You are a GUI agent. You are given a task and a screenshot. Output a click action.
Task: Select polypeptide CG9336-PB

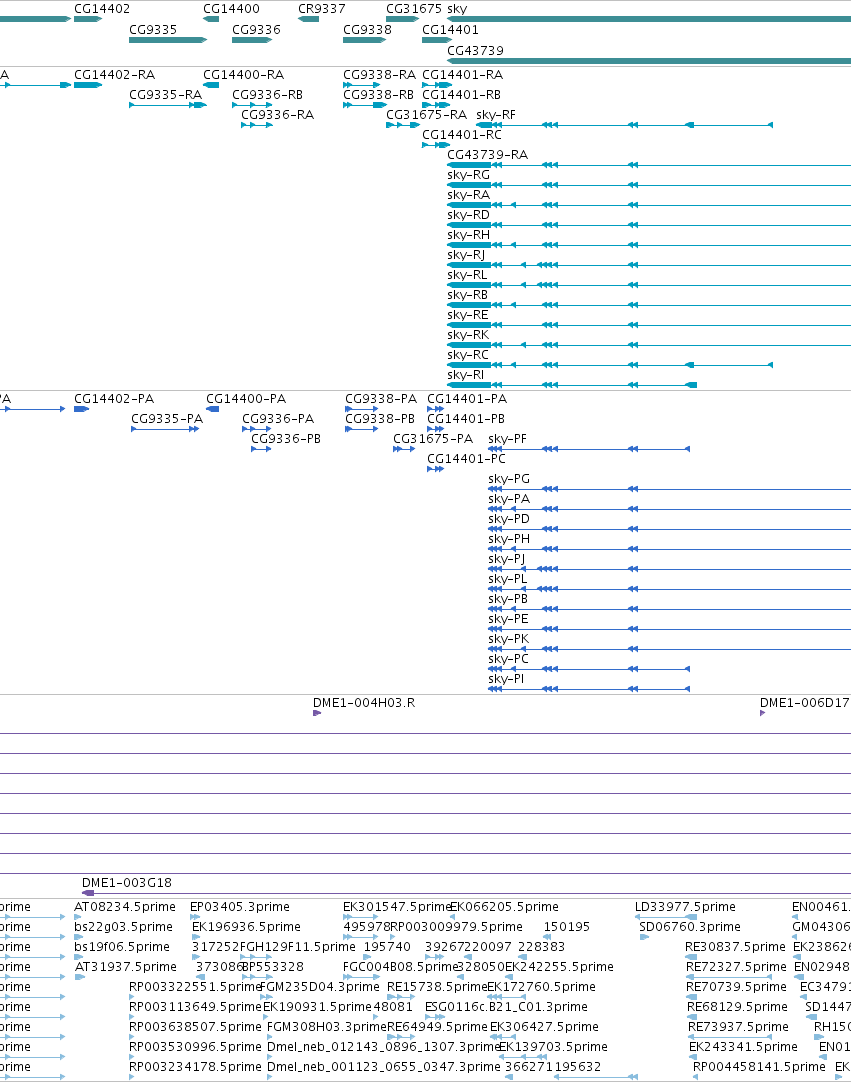(x=286, y=439)
